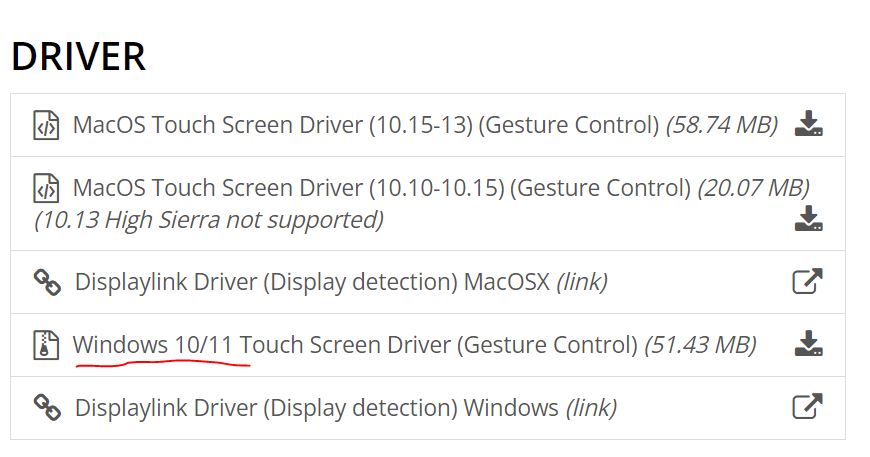
Task: Open the external link icon in the Displaylink Windows row
Action: pos(807,407)
